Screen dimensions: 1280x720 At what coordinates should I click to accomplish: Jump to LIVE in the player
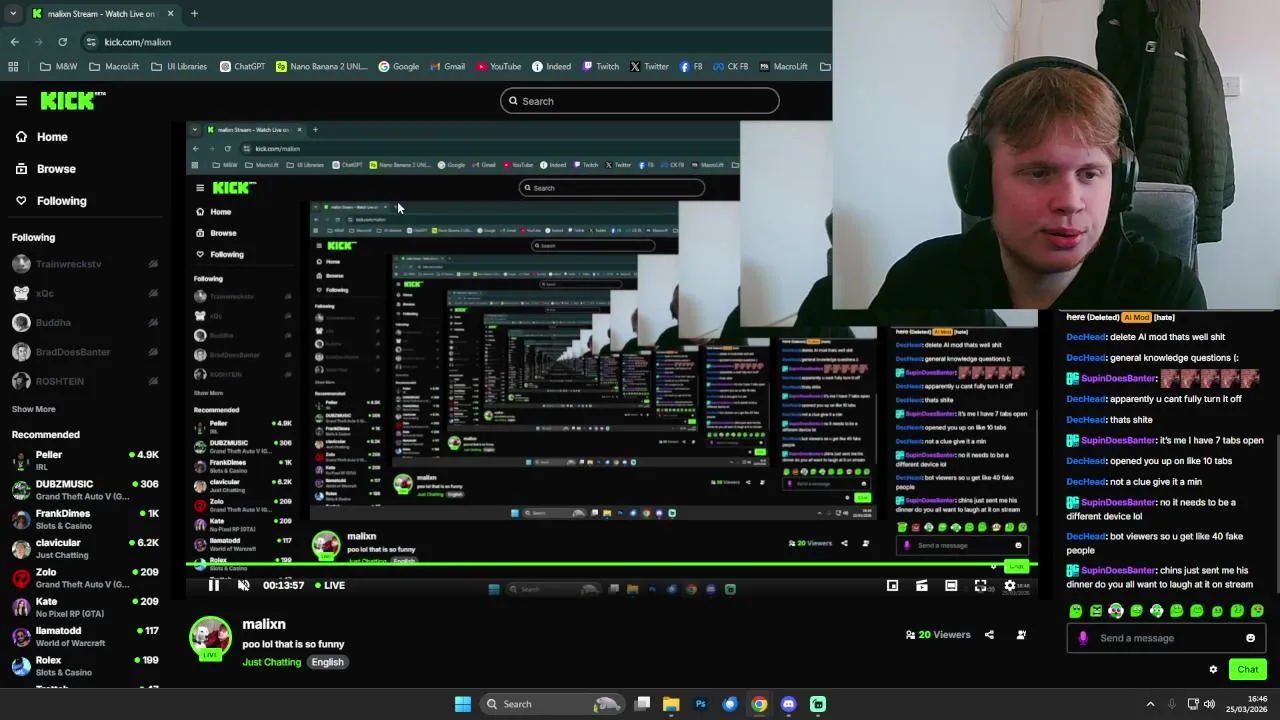(x=330, y=585)
